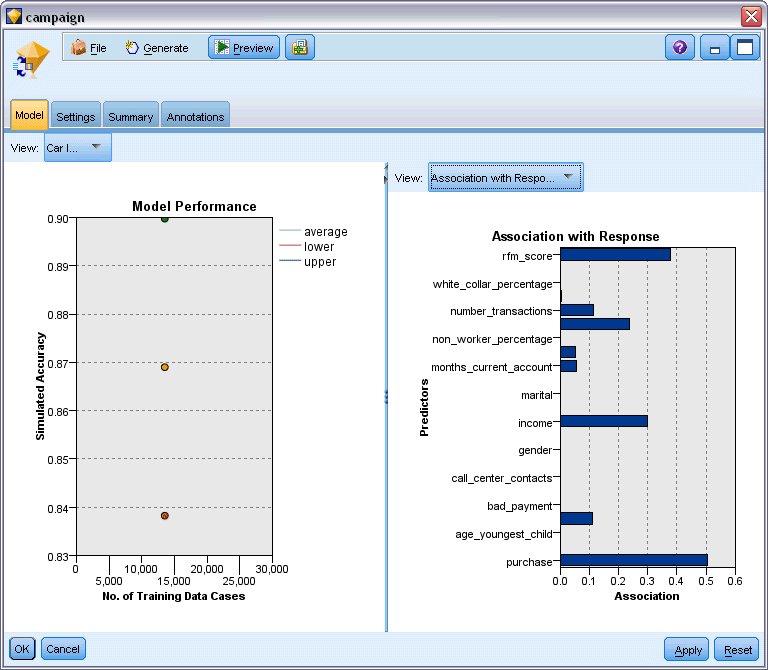Switch to the Summary tab
Image resolution: width=768 pixels, height=670 pixels.
coord(131,117)
